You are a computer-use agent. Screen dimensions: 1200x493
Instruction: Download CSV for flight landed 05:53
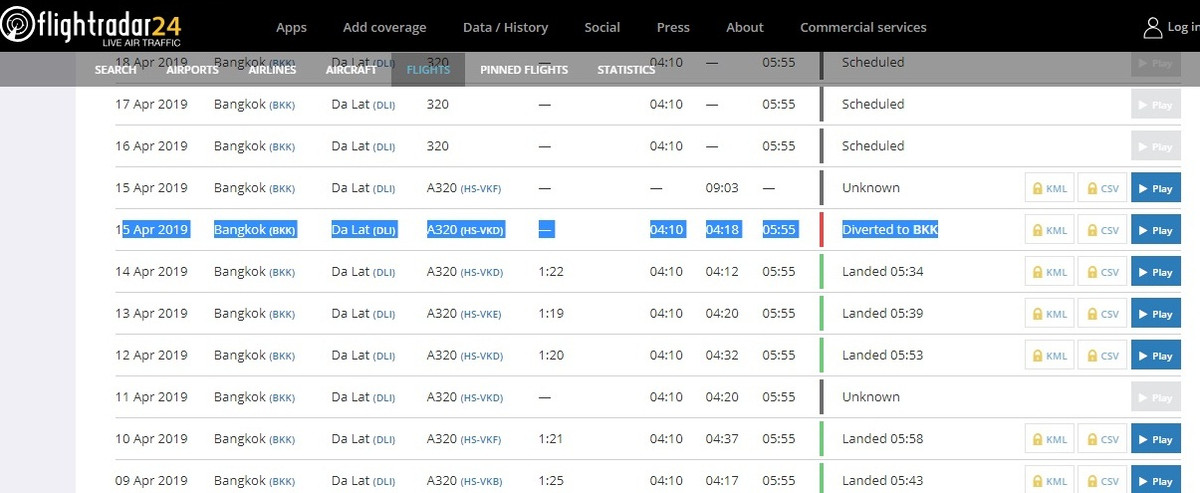(x=1102, y=356)
